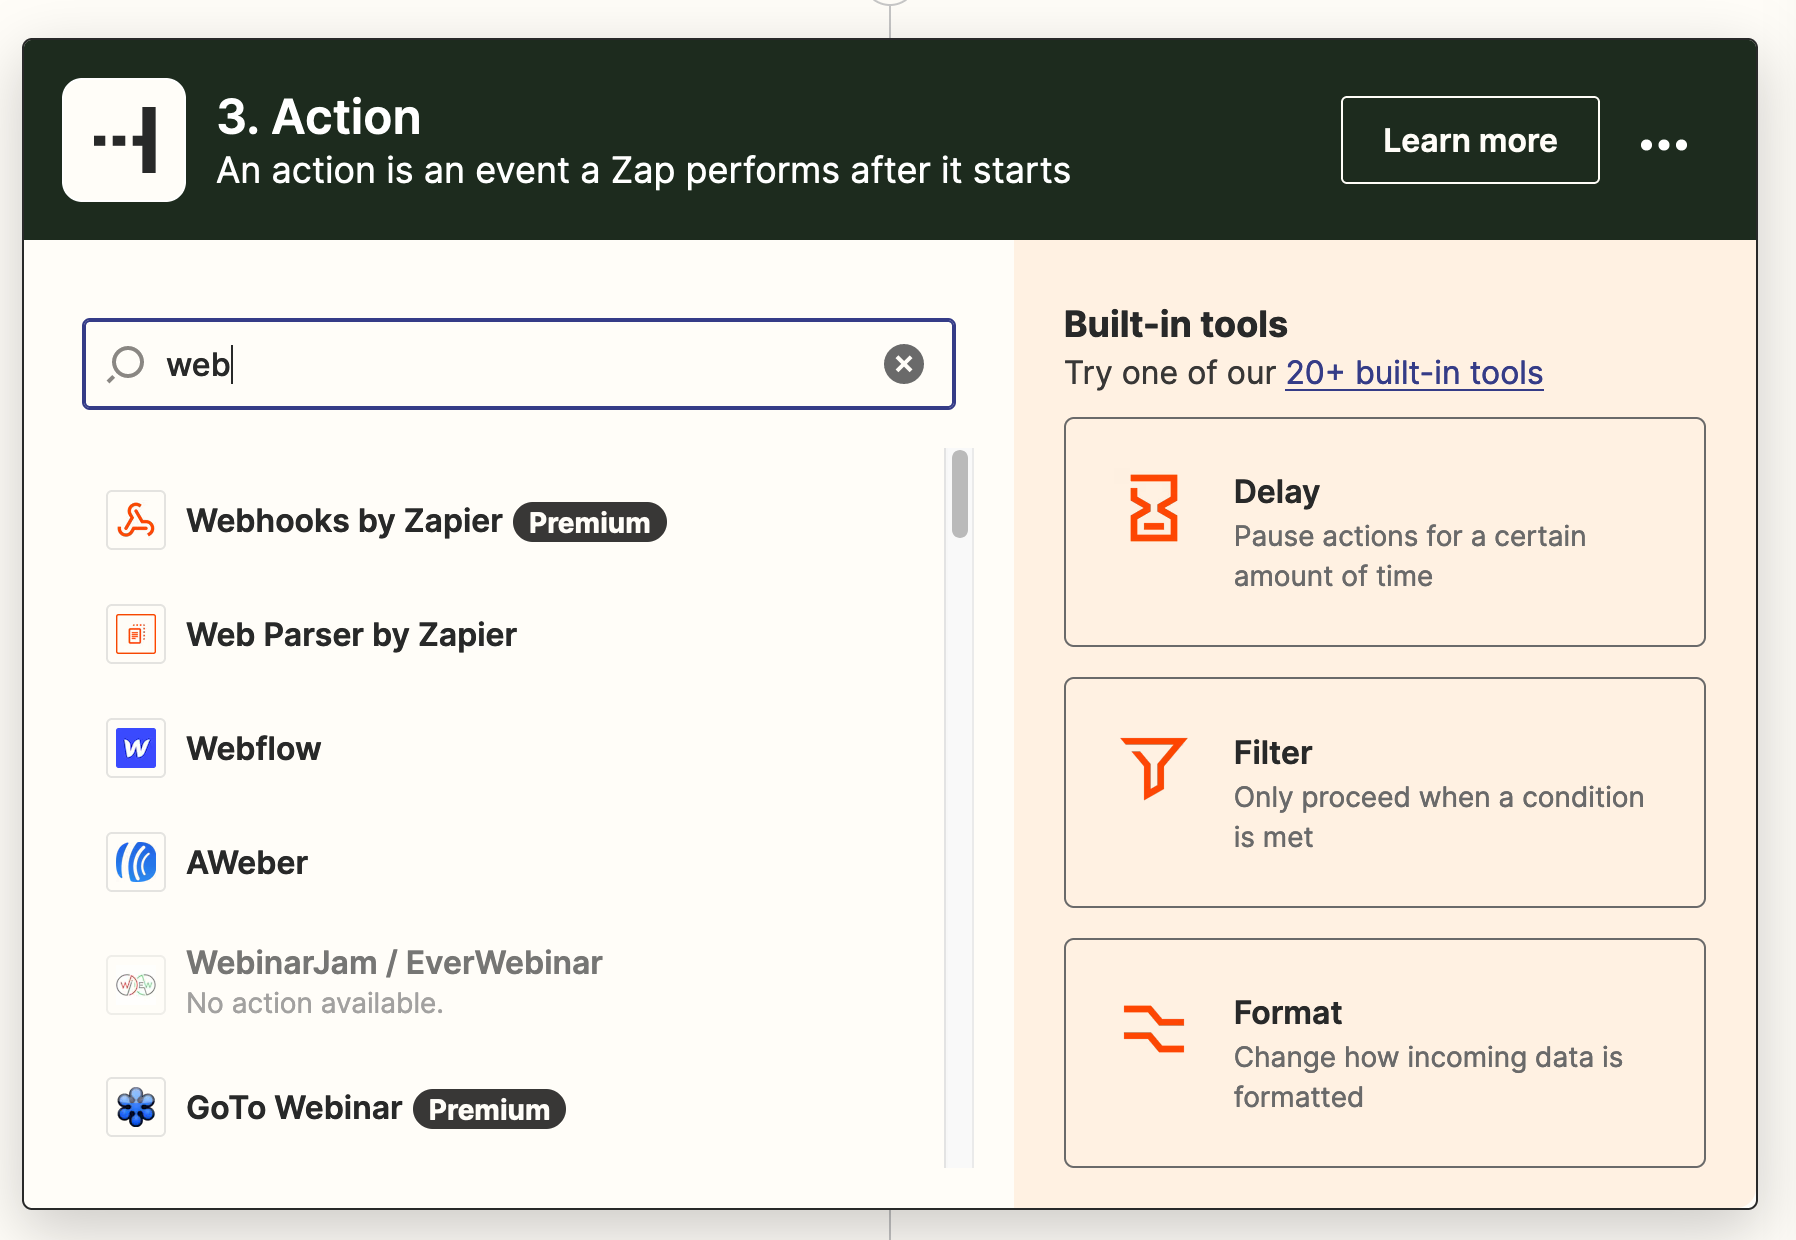Click the GoTo Webinar flower icon
1796x1240 pixels.
[x=136, y=1107]
